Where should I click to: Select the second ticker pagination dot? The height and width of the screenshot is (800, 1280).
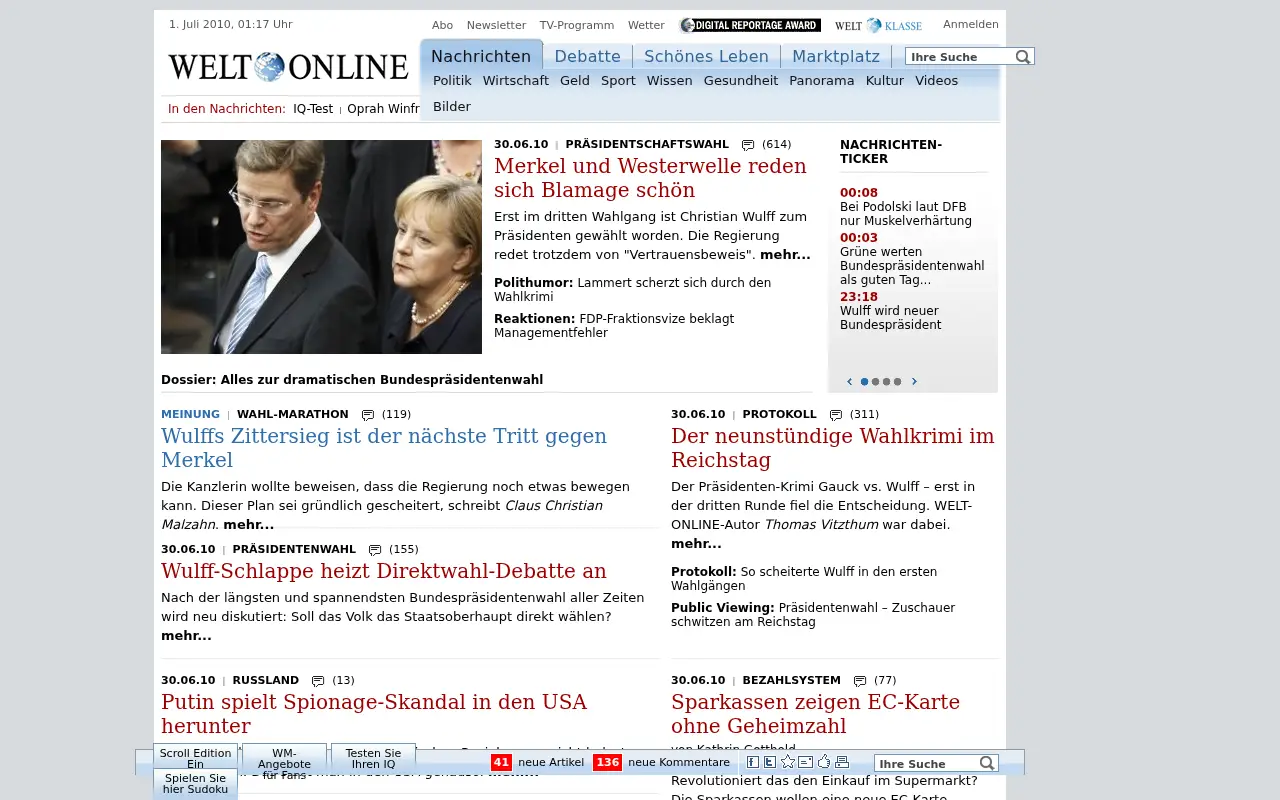point(875,382)
